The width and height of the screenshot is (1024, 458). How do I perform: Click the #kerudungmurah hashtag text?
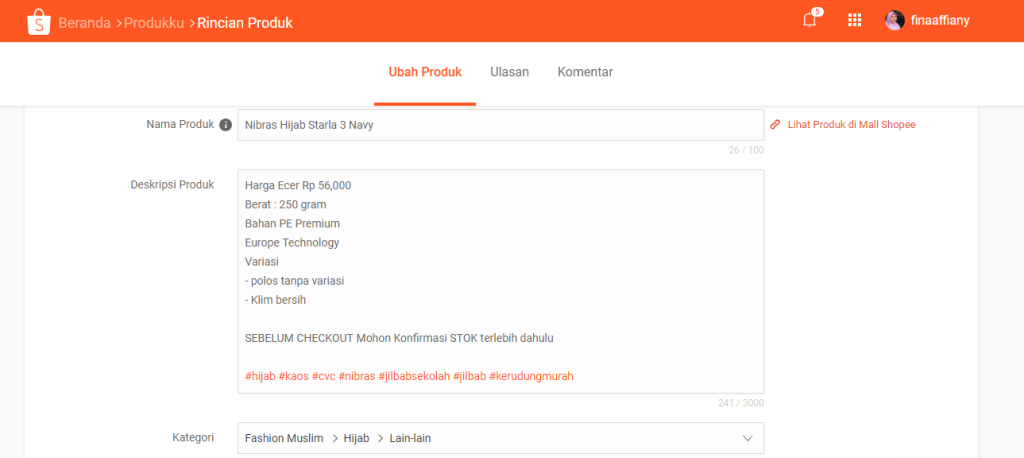coord(531,376)
